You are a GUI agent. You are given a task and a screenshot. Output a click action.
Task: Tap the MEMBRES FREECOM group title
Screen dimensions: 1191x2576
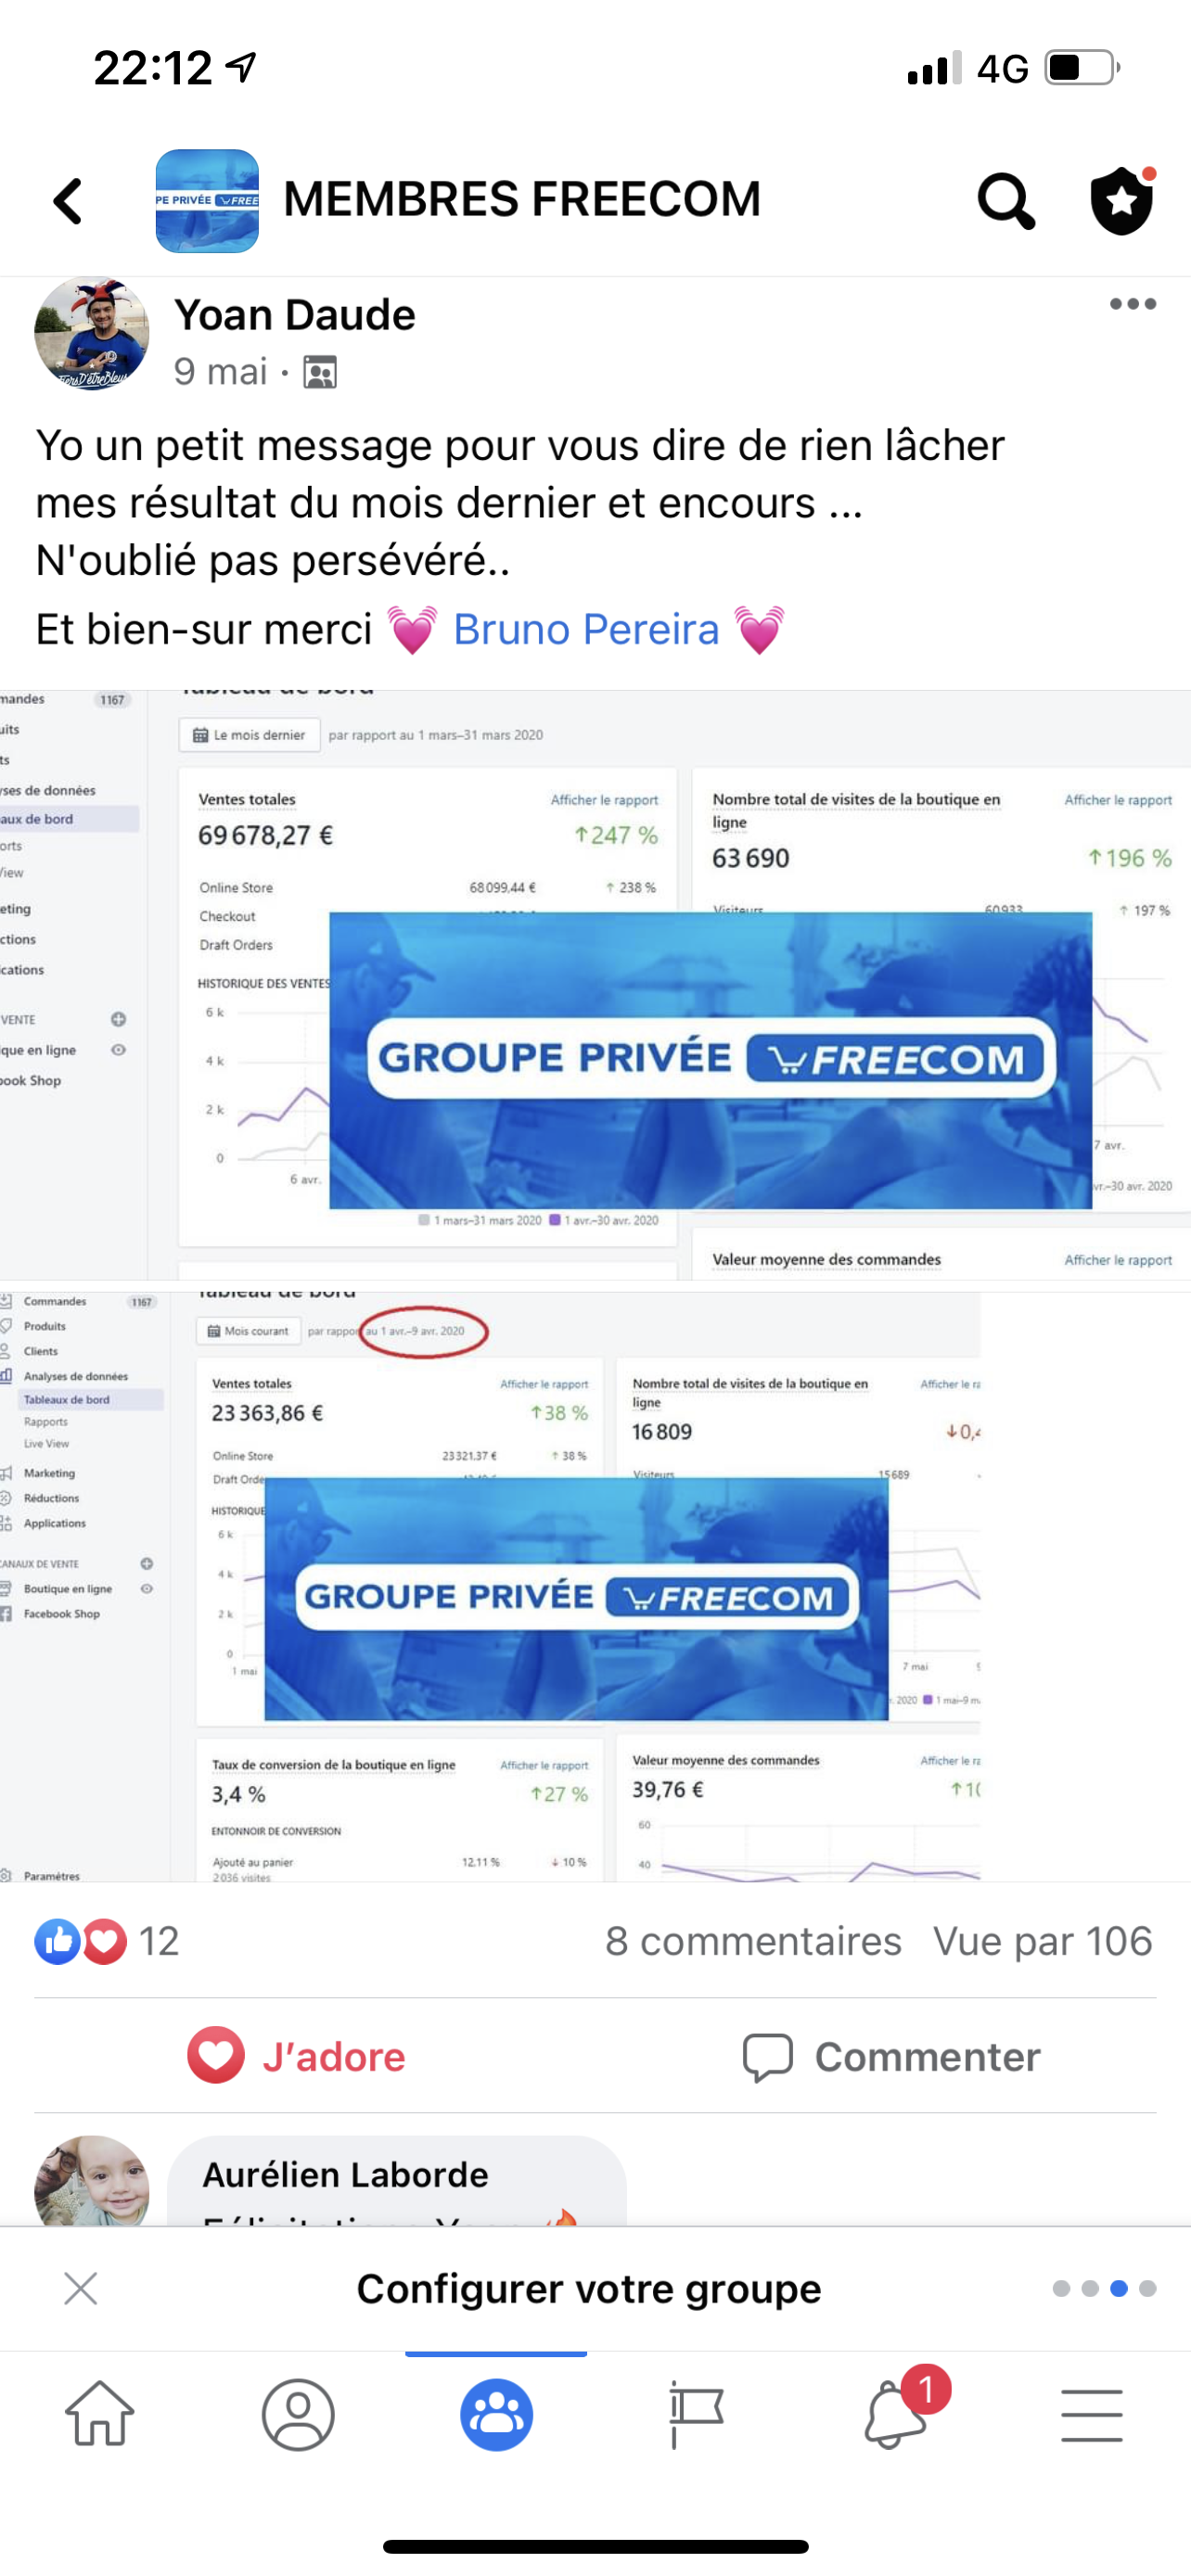(x=522, y=199)
